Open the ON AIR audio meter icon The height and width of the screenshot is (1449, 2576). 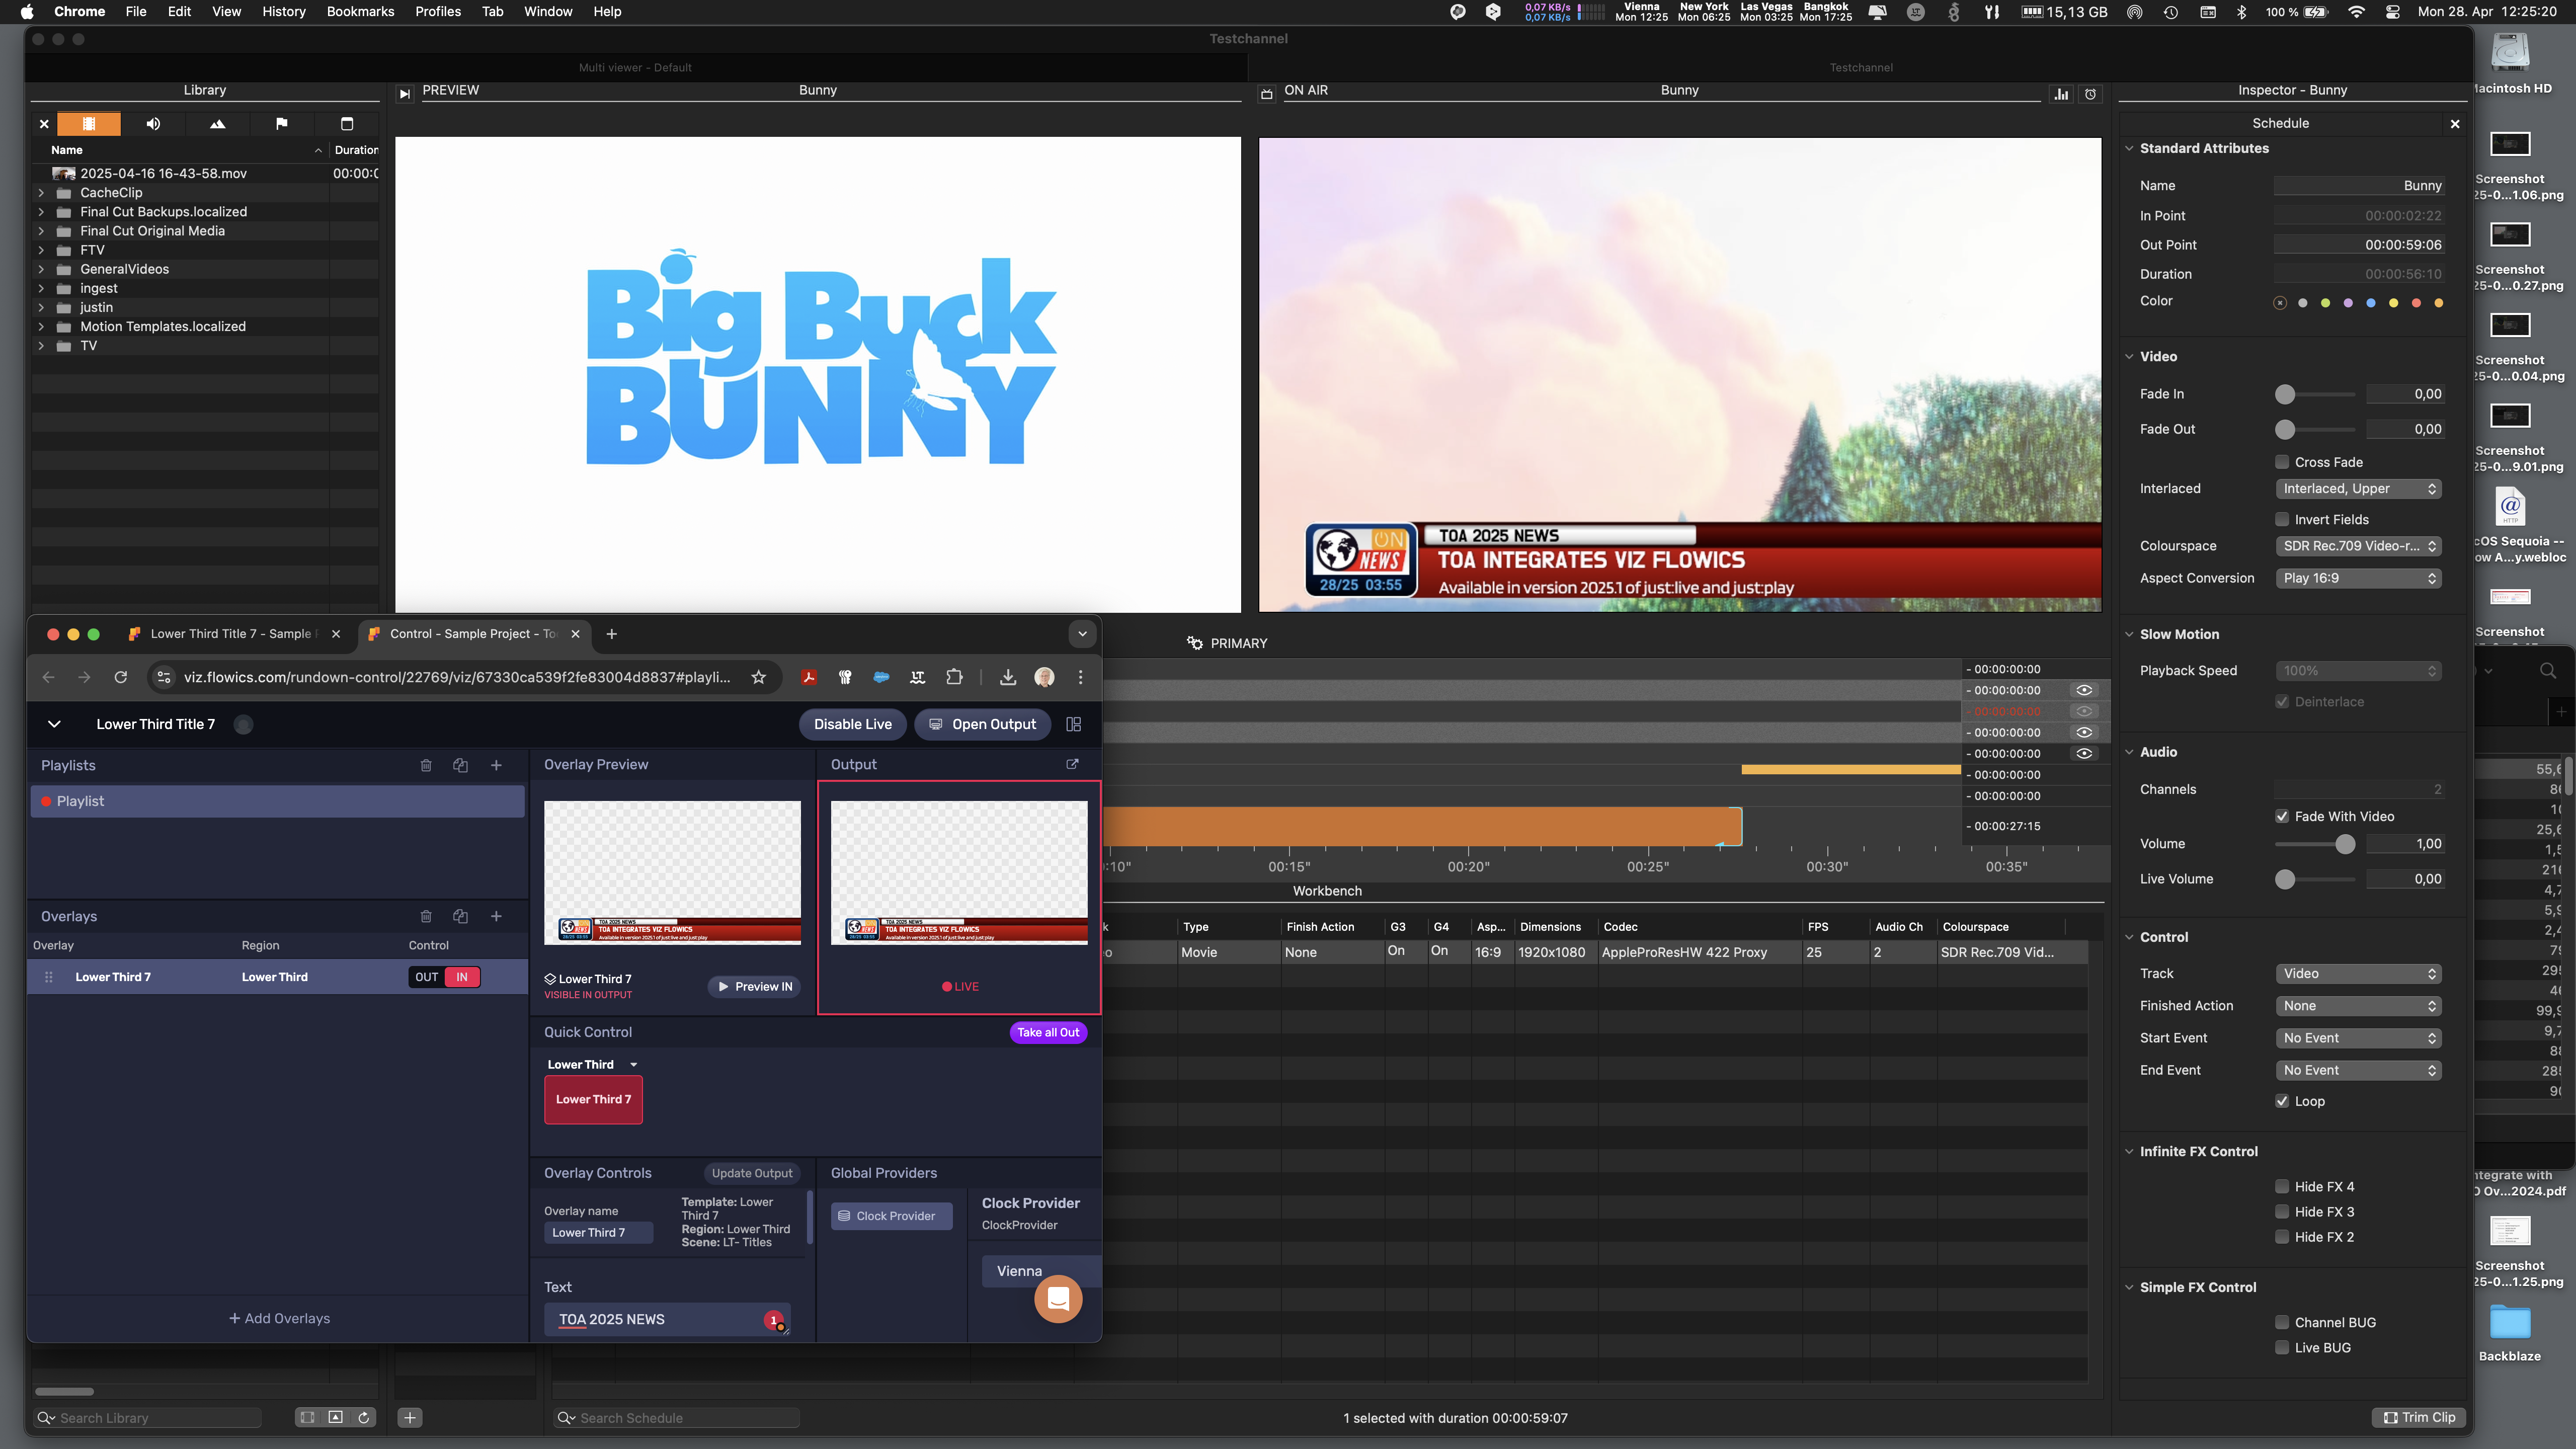point(2061,94)
